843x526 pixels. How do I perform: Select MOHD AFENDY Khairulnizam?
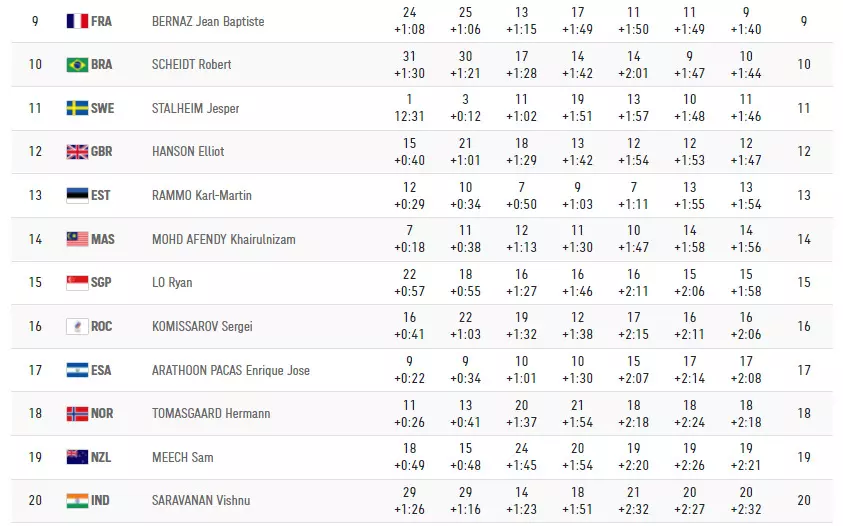223,239
